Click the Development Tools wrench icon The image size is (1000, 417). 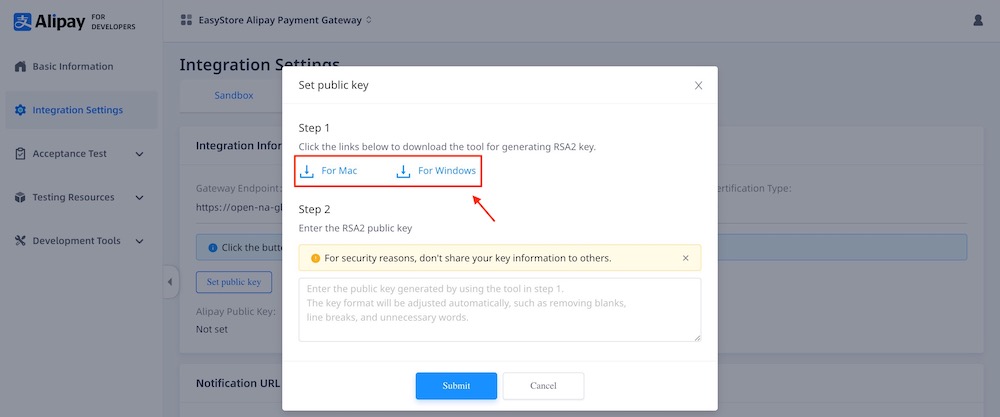click(19, 241)
